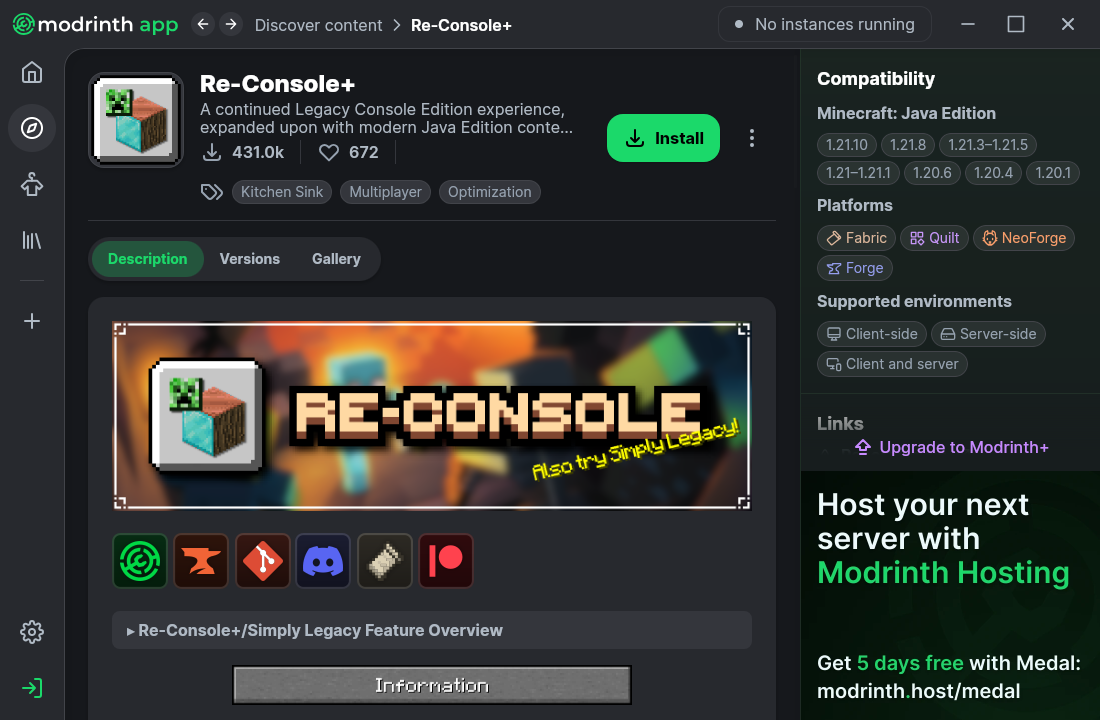This screenshot has height=720, width=1100.
Task: Open the three-dot more options menu
Action: coord(752,138)
